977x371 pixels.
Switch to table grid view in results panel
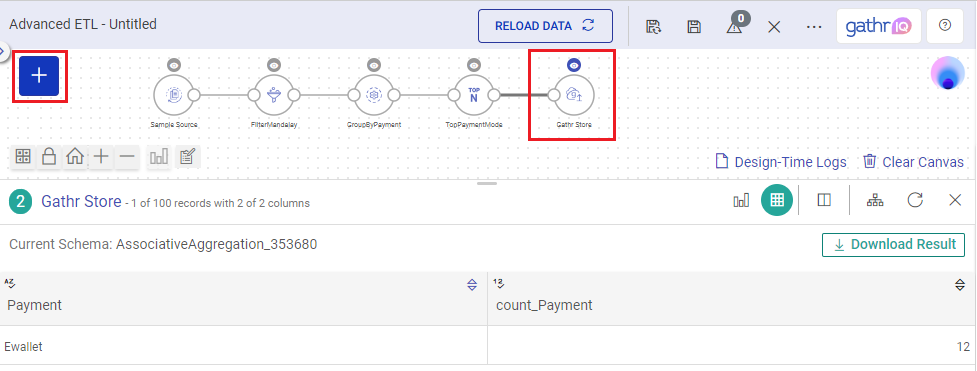(776, 200)
